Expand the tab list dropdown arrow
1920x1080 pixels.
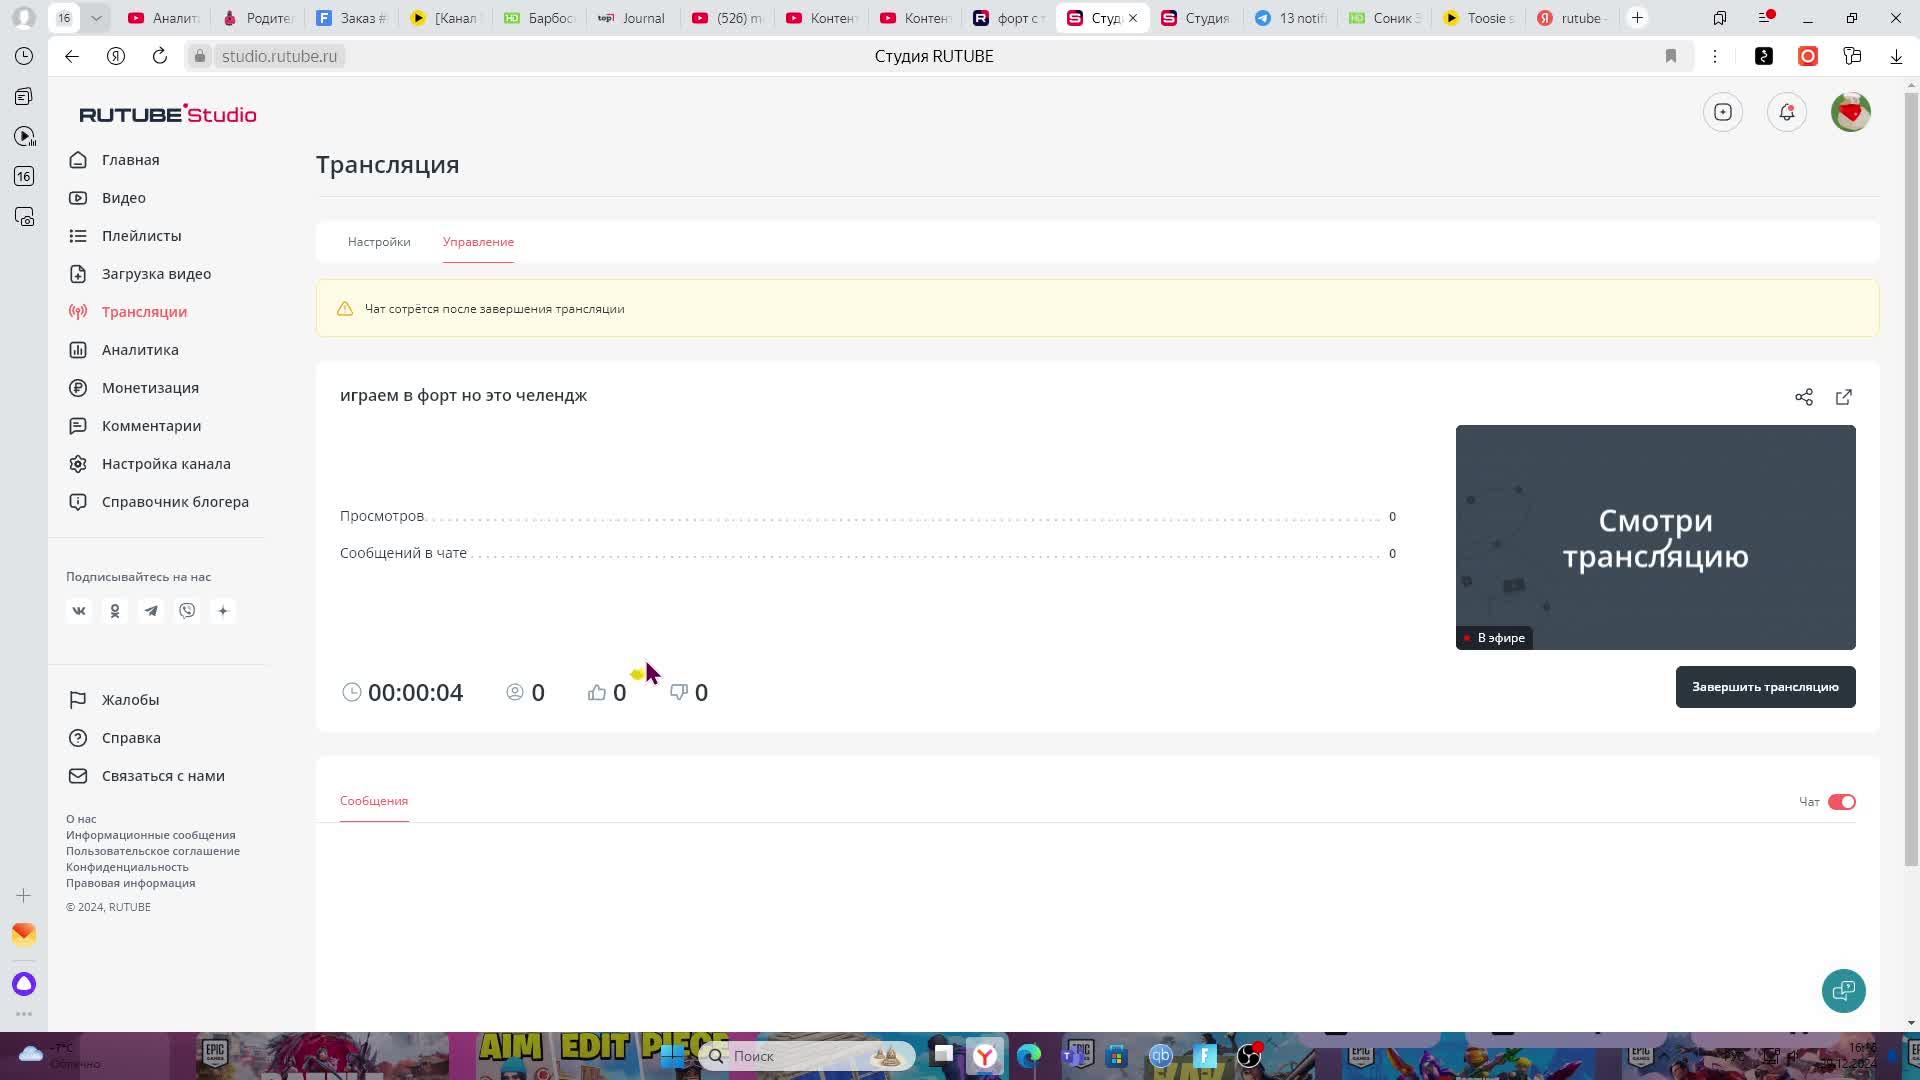(96, 18)
